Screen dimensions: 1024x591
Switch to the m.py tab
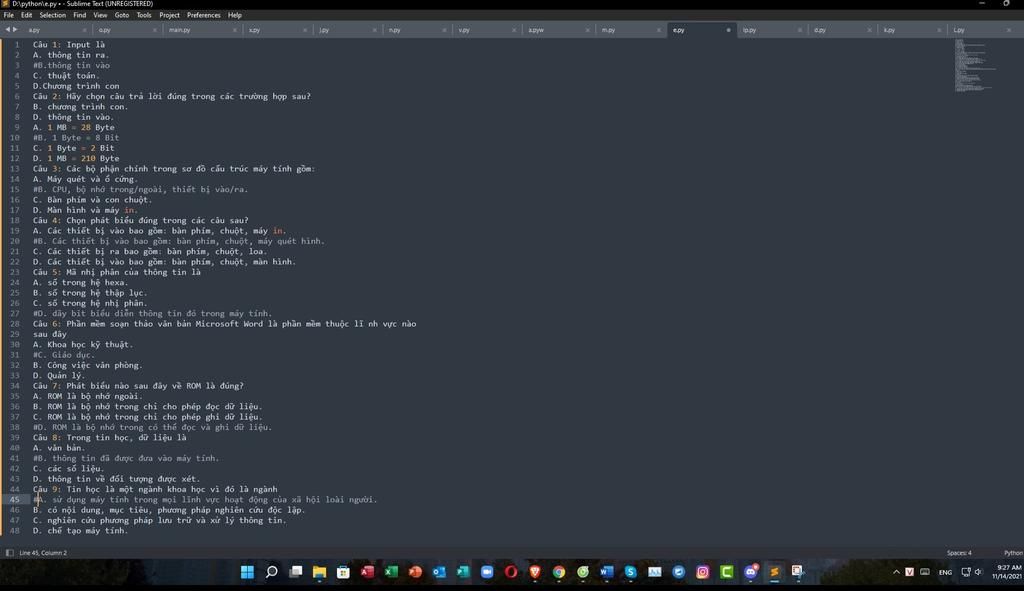click(x=629, y=30)
